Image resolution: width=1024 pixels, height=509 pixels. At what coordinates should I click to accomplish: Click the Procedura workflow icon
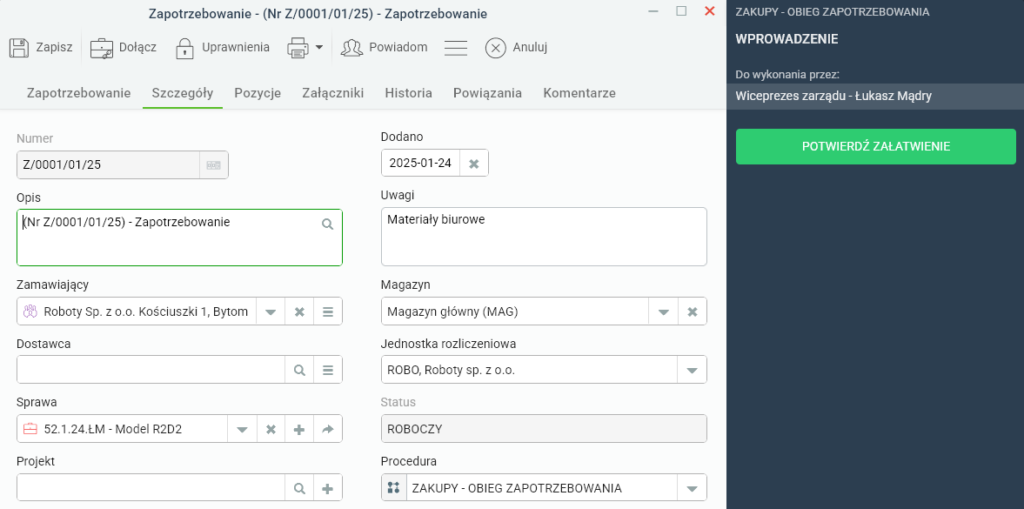pyautogui.click(x=393, y=487)
